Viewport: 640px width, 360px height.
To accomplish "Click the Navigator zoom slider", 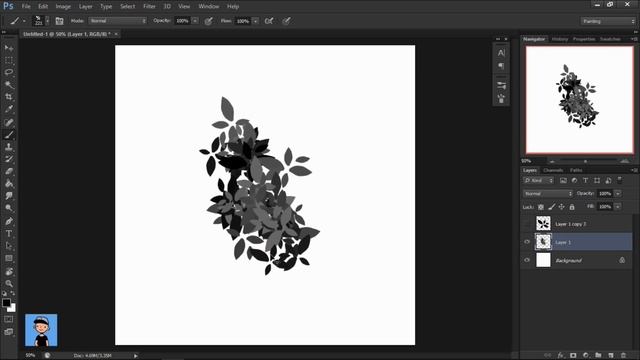I will tap(585, 161).
